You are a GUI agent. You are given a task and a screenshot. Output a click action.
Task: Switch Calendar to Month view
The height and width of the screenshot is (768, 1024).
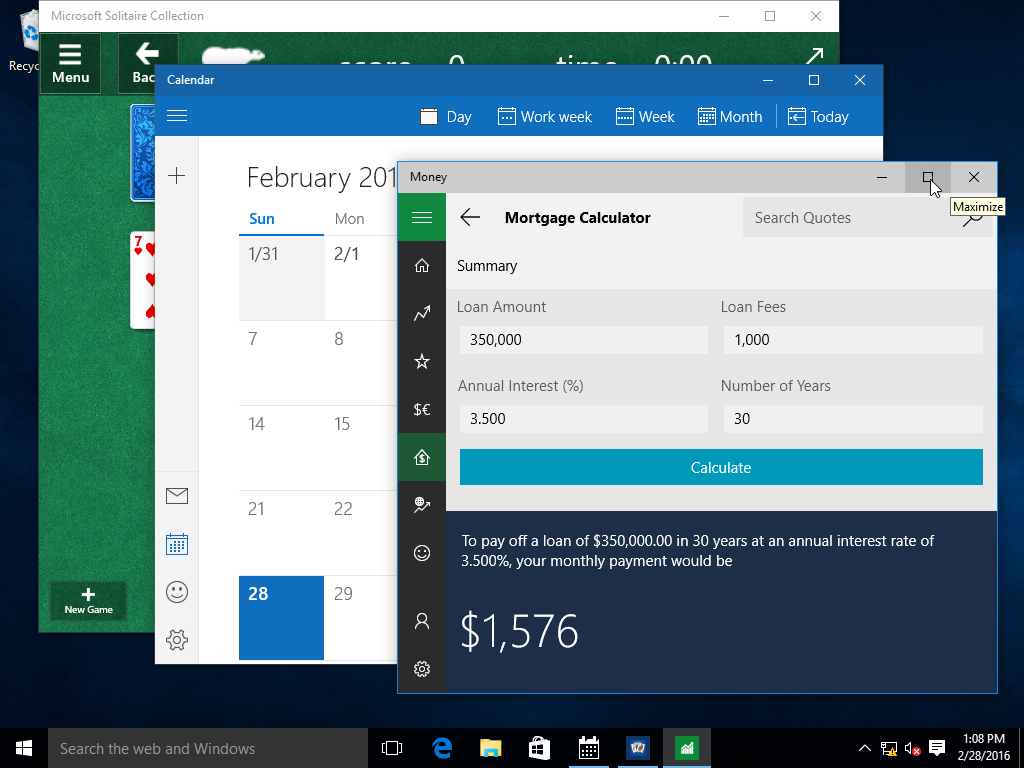point(730,117)
